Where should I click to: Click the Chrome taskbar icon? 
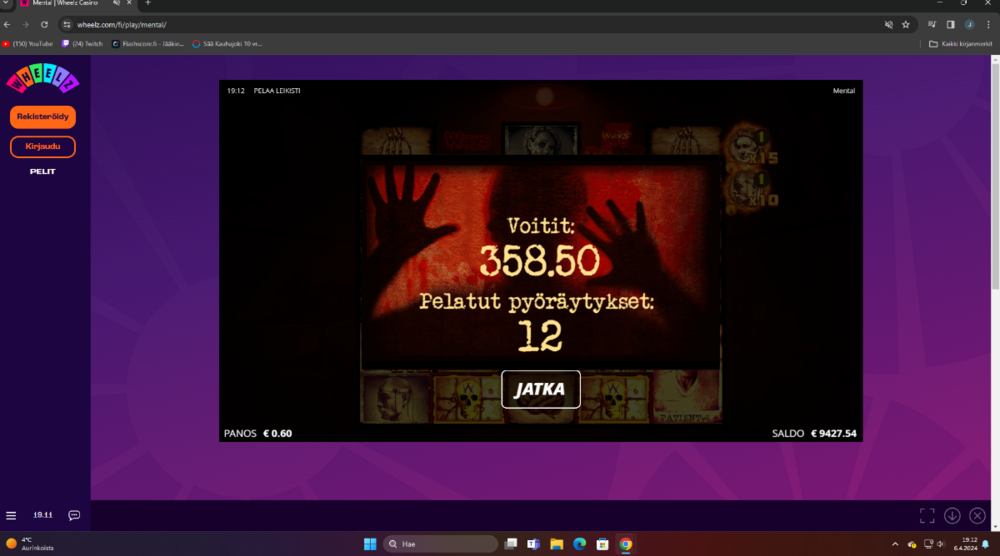(626, 544)
